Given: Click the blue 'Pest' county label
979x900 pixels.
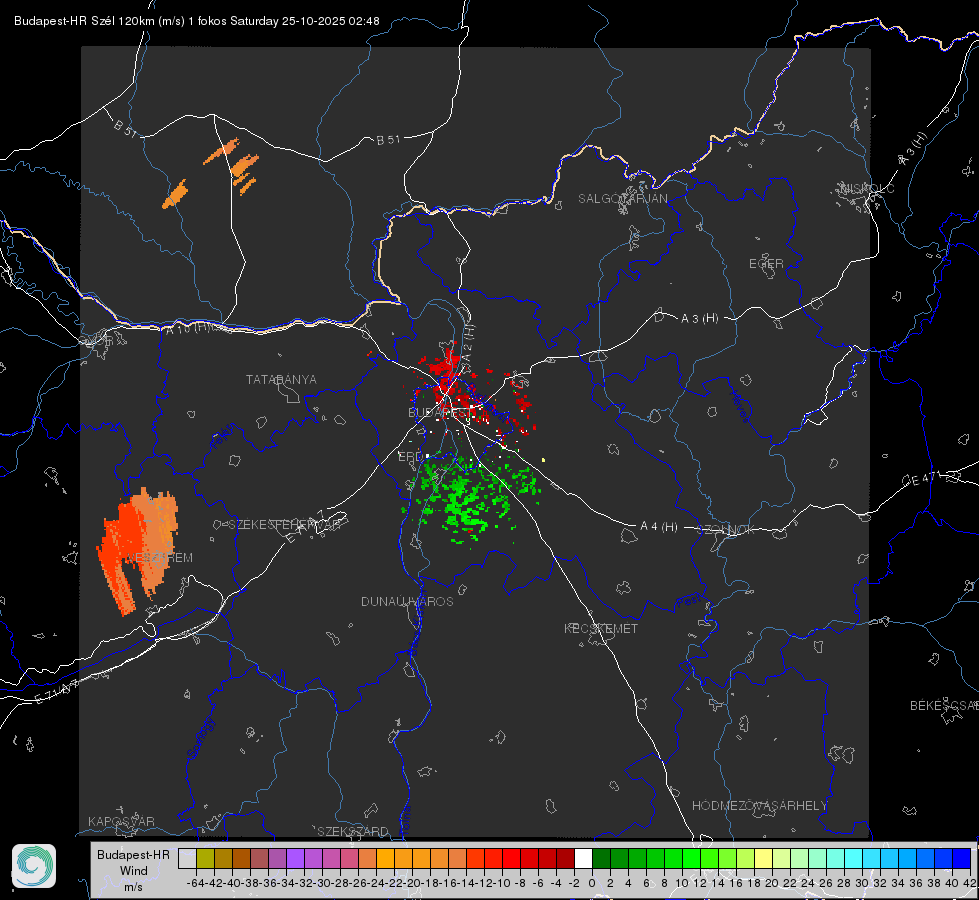Looking at the screenshot, I should [689, 601].
